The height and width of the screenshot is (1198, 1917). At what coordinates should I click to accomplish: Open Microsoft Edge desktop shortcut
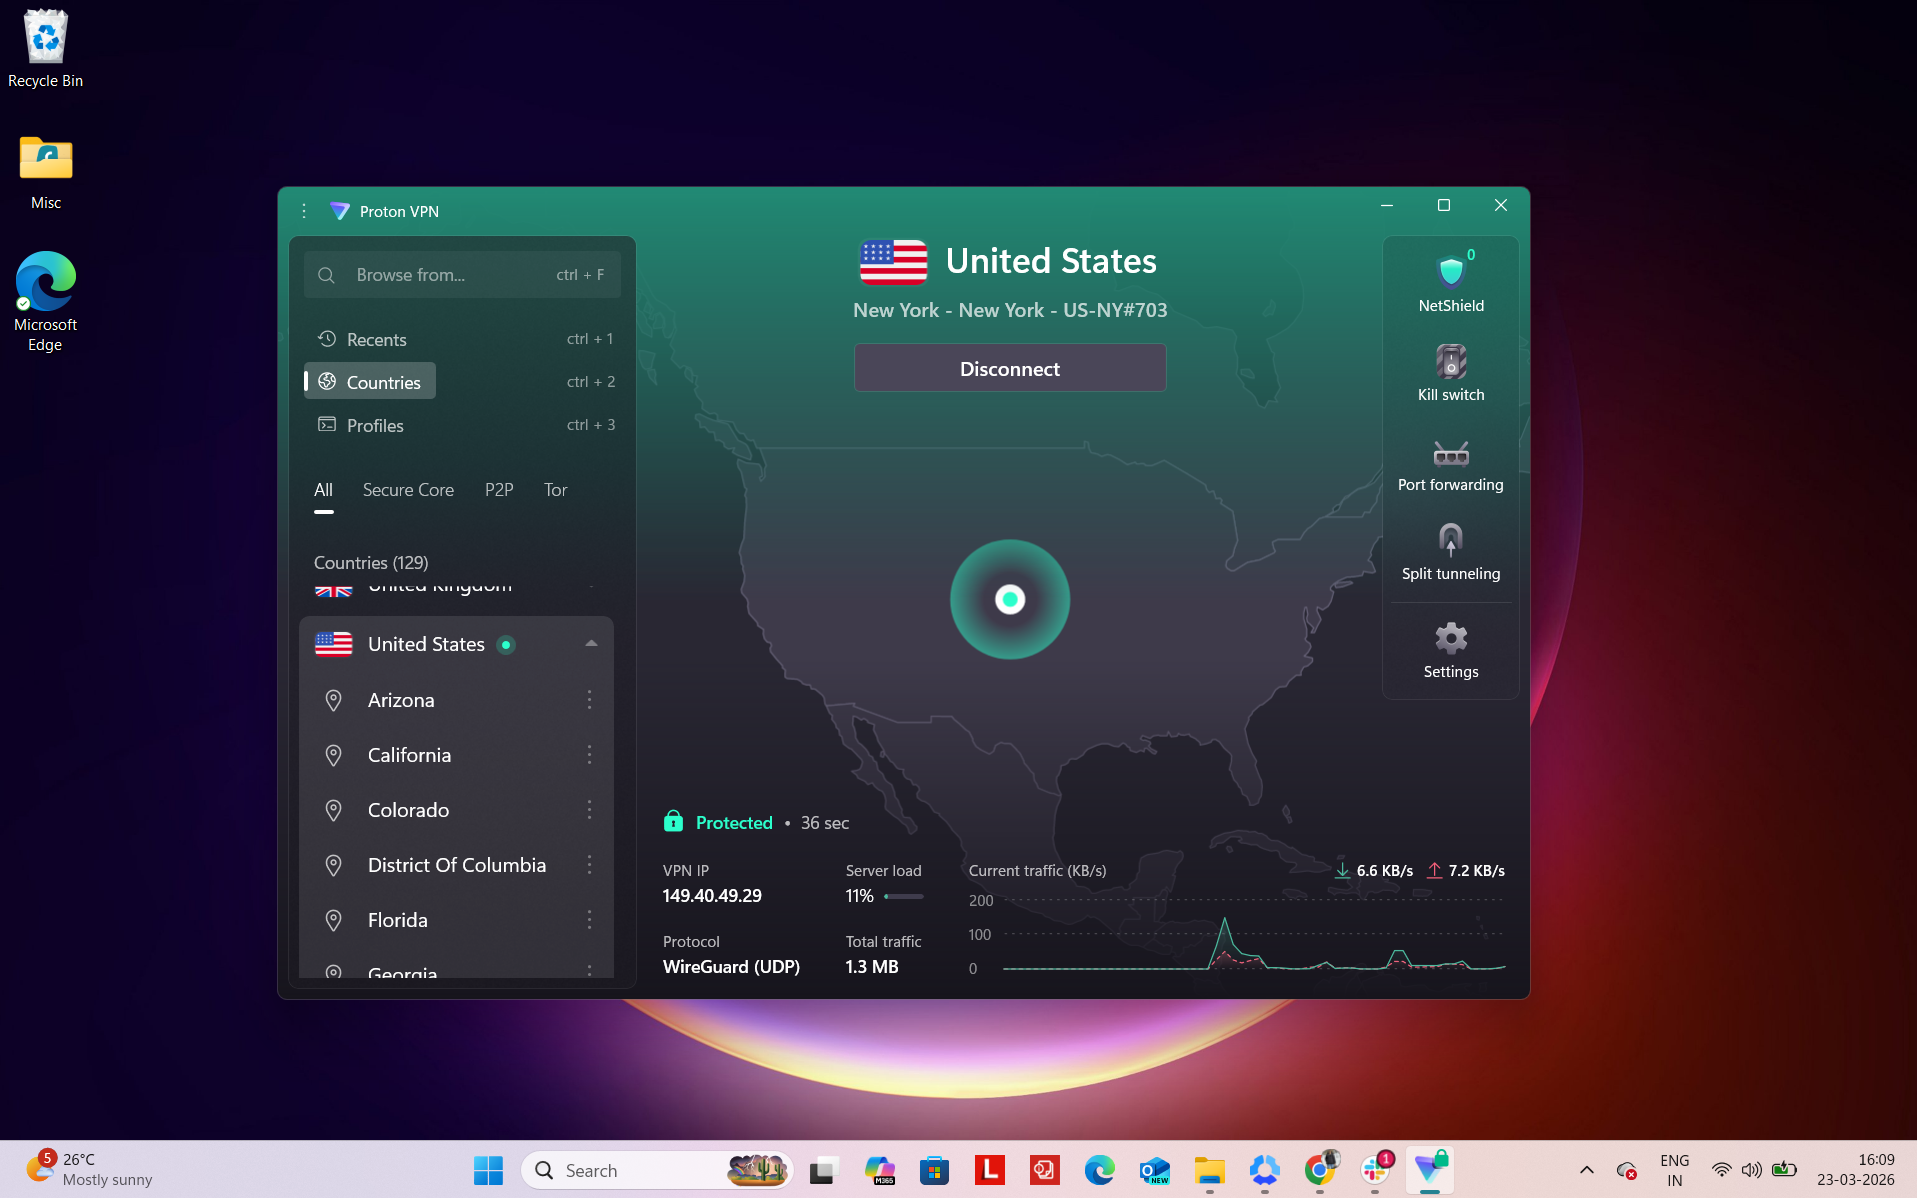[45, 301]
